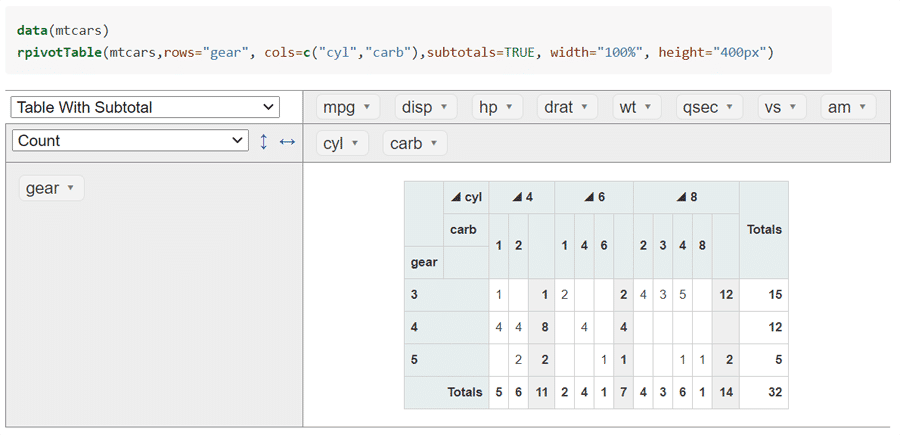Click gear 5 row total 5
This screenshot has width=900, height=435.
(x=764, y=360)
